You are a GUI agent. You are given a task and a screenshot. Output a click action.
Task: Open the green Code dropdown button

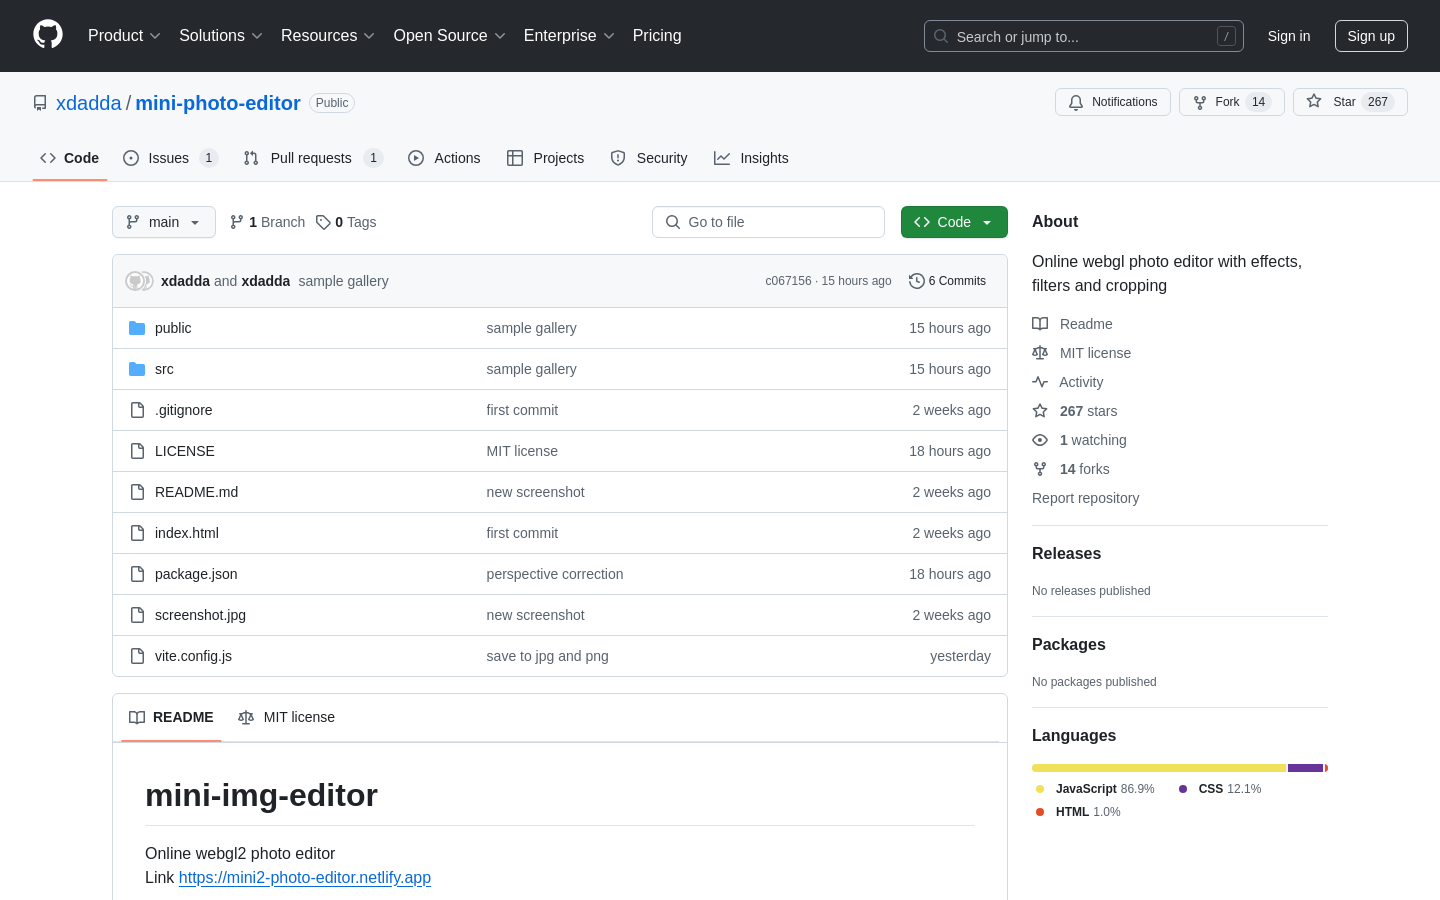point(954,222)
